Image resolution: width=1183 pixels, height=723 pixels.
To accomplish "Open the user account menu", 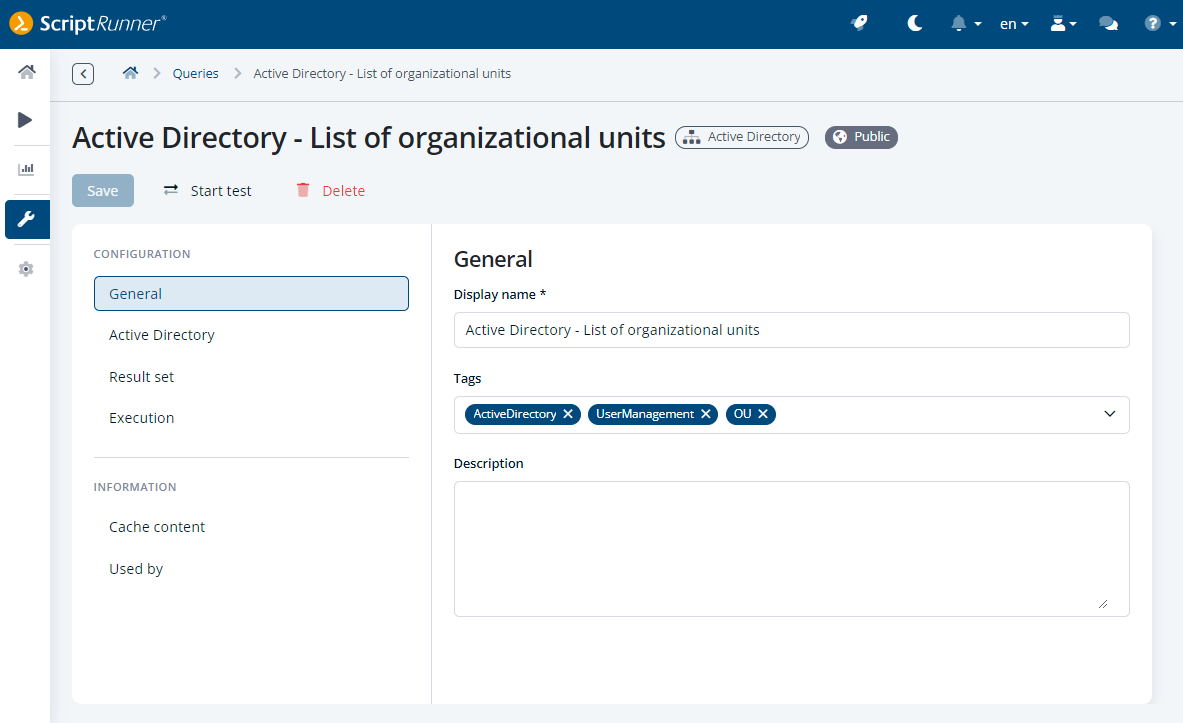I will coord(1063,24).
